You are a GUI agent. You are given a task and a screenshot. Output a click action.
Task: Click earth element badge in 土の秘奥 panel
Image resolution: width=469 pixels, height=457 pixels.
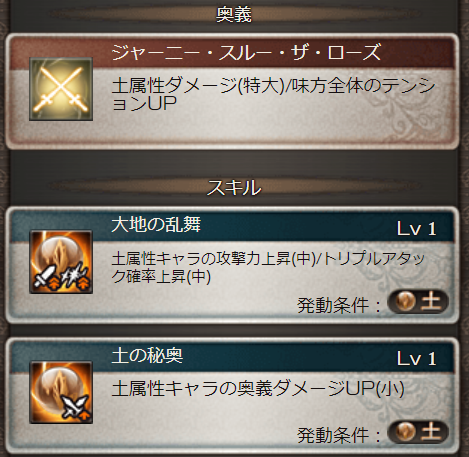[418, 432]
